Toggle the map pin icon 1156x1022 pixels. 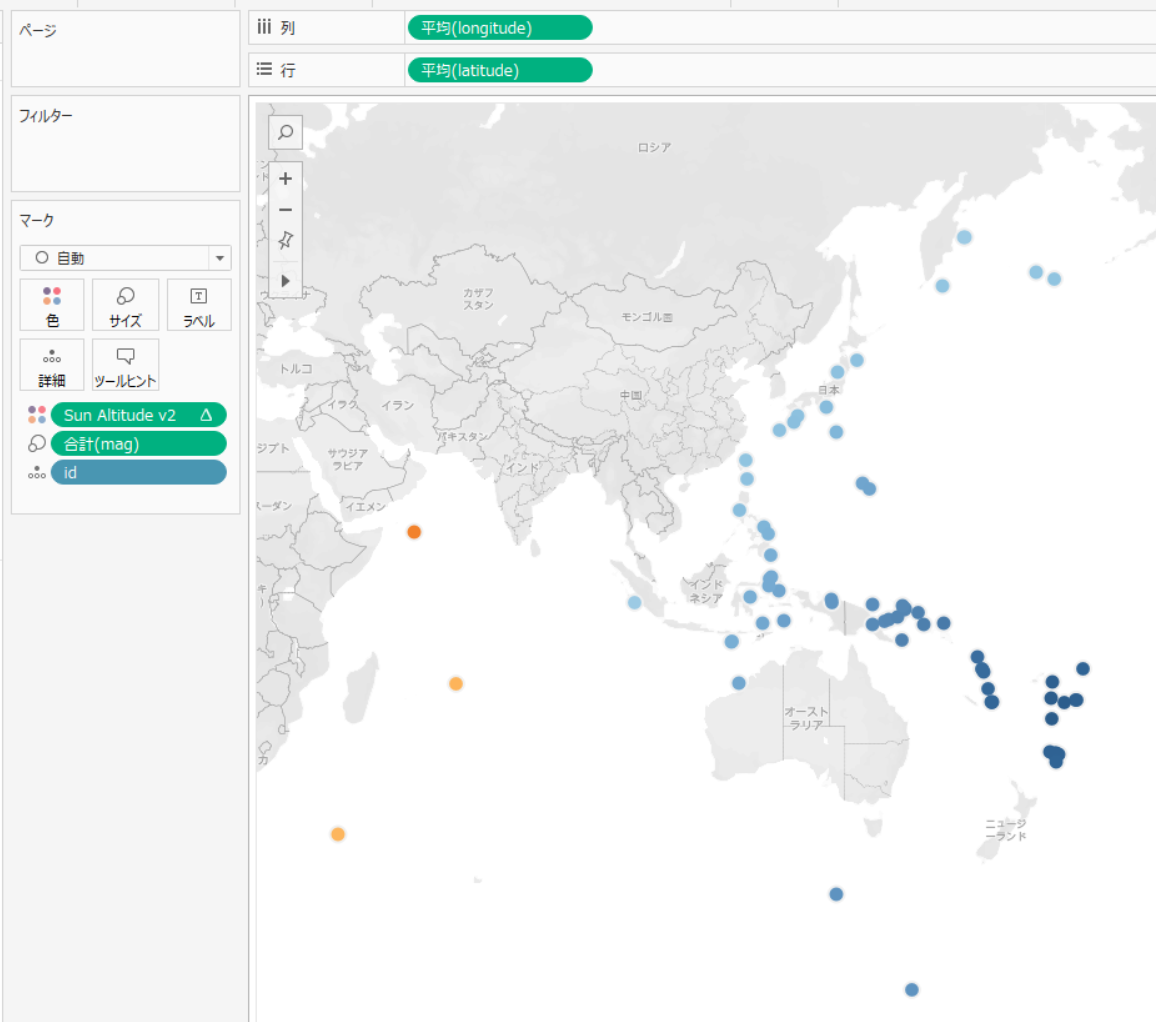pyautogui.click(x=285, y=240)
